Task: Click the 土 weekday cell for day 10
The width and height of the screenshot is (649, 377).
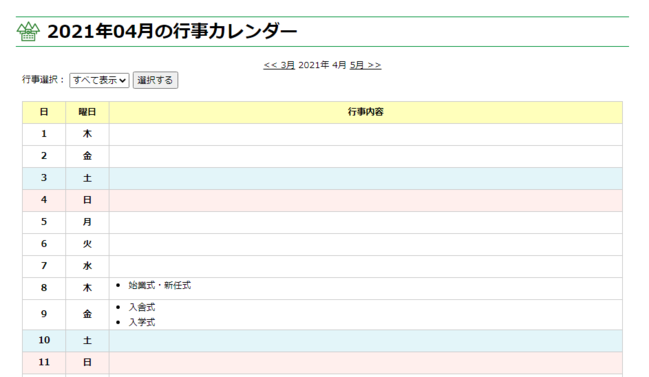Action: click(87, 340)
